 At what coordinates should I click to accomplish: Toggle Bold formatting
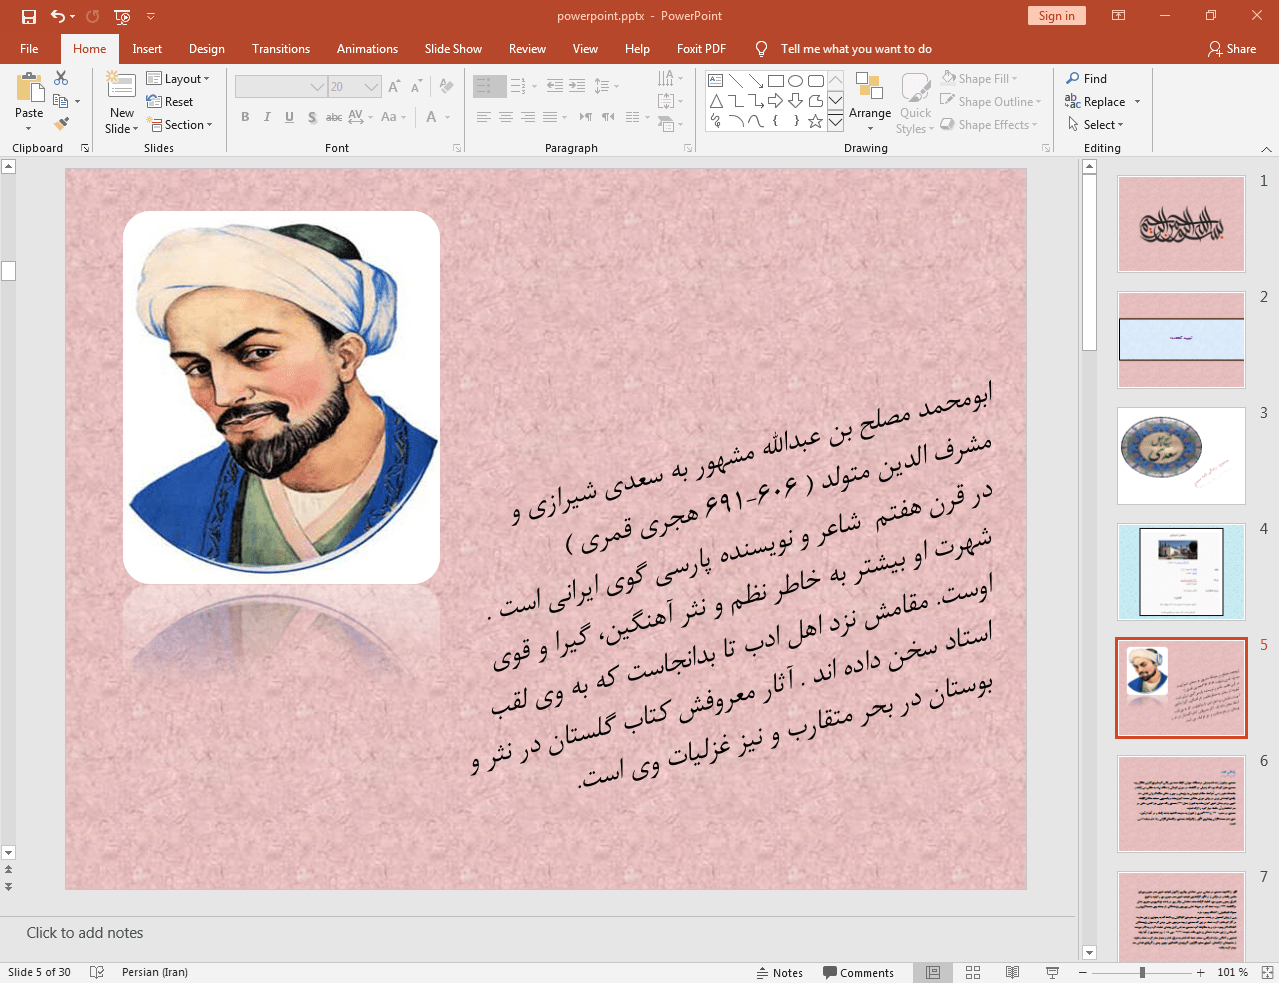[245, 117]
